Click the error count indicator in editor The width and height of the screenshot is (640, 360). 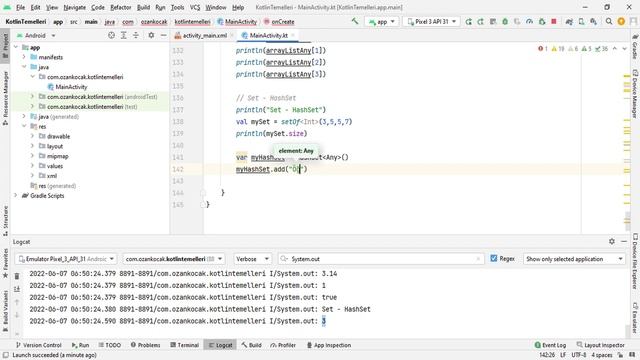point(542,49)
